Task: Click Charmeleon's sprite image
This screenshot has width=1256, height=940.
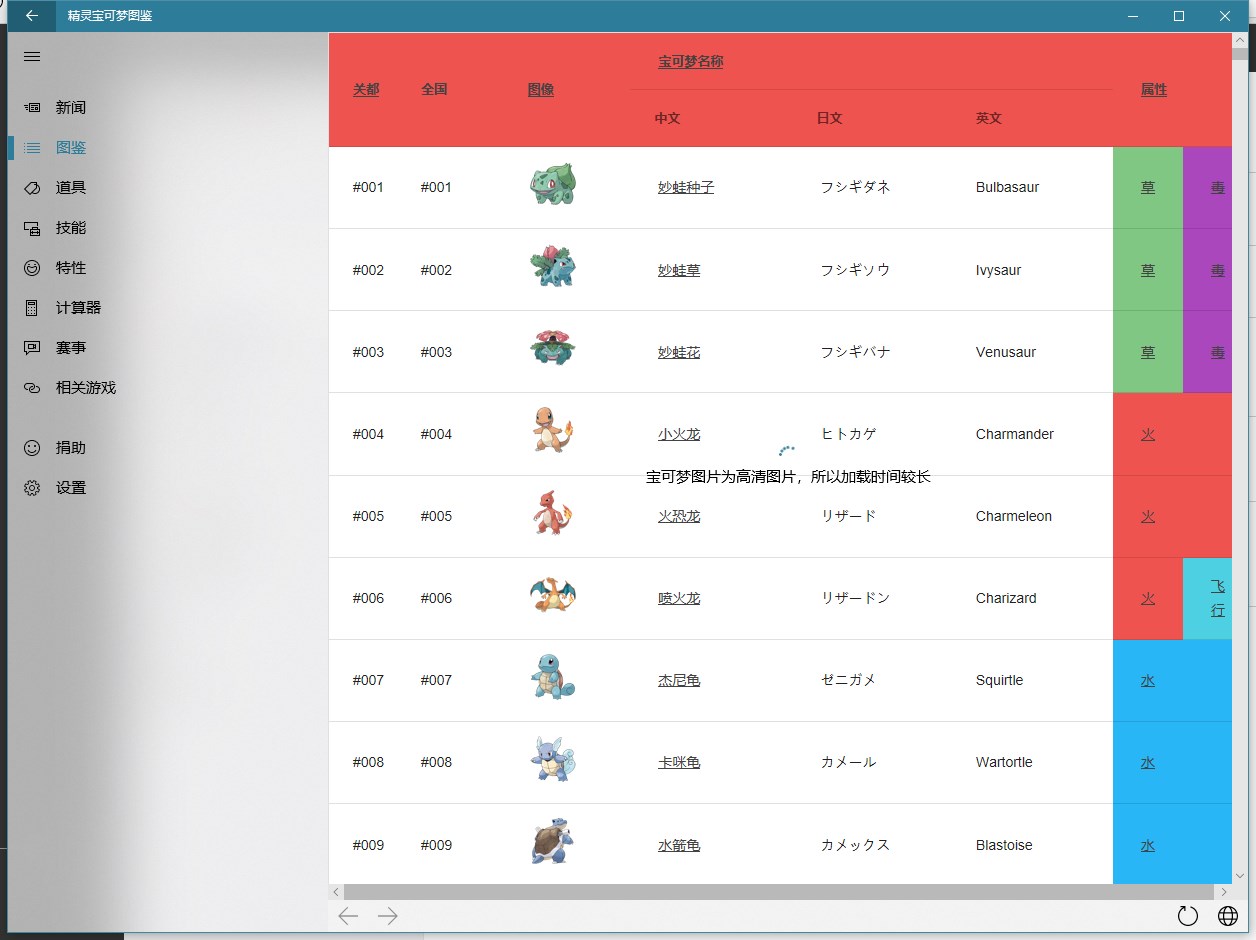Action: click(553, 513)
